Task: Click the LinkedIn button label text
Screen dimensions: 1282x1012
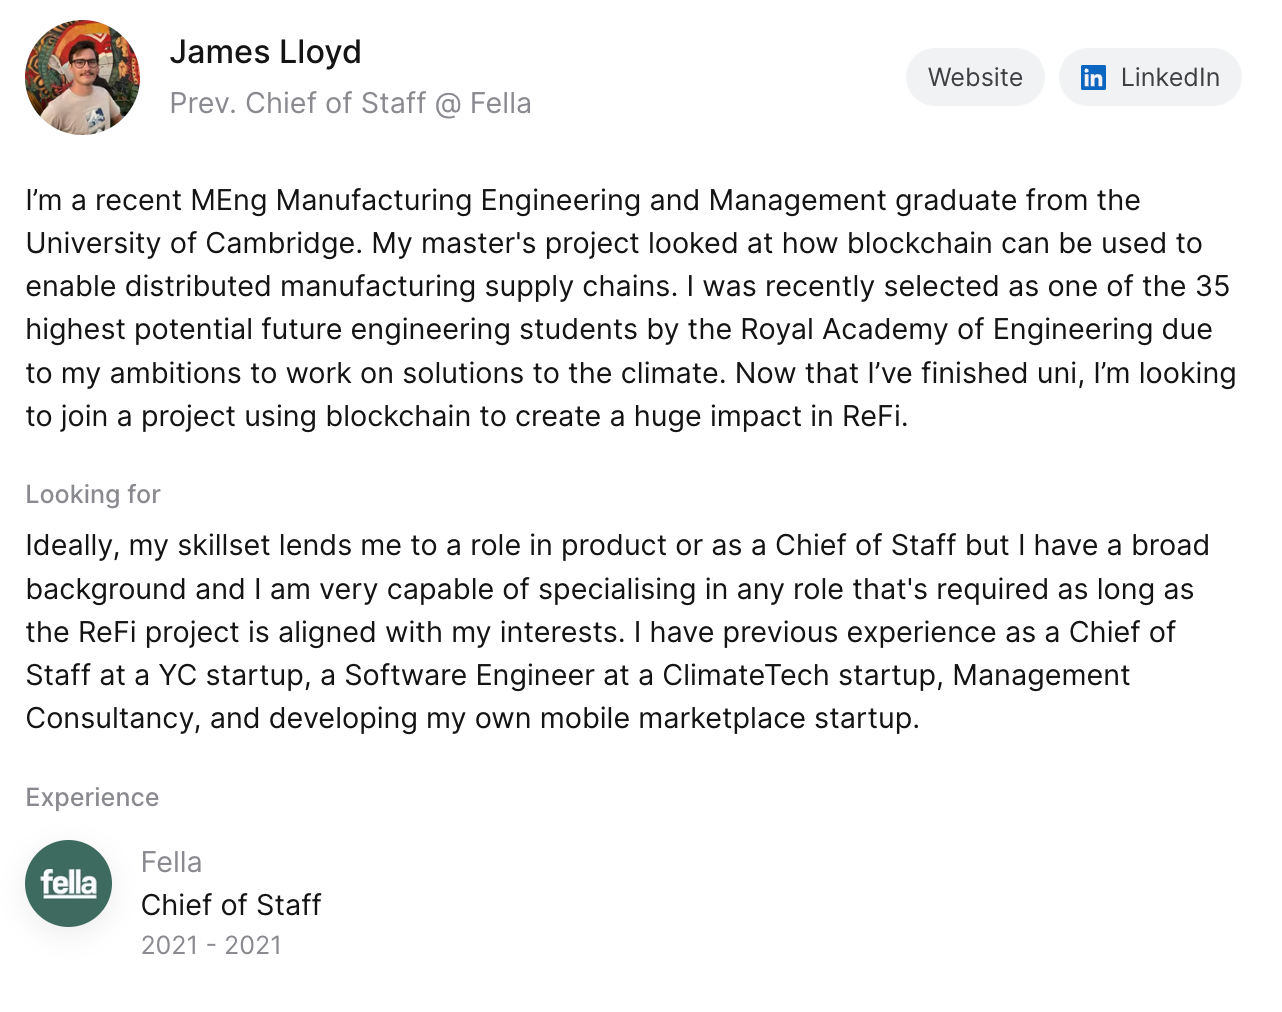Action: 1170,78
